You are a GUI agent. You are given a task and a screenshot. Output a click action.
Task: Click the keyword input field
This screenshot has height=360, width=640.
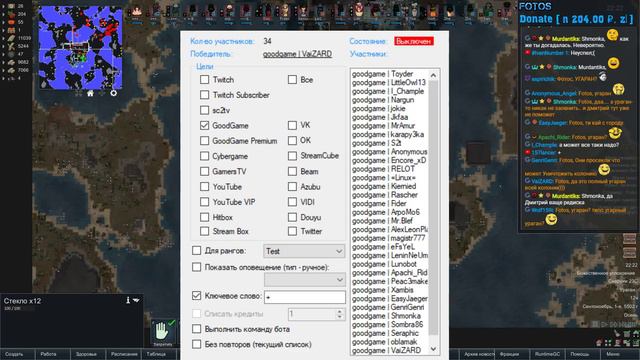304,297
